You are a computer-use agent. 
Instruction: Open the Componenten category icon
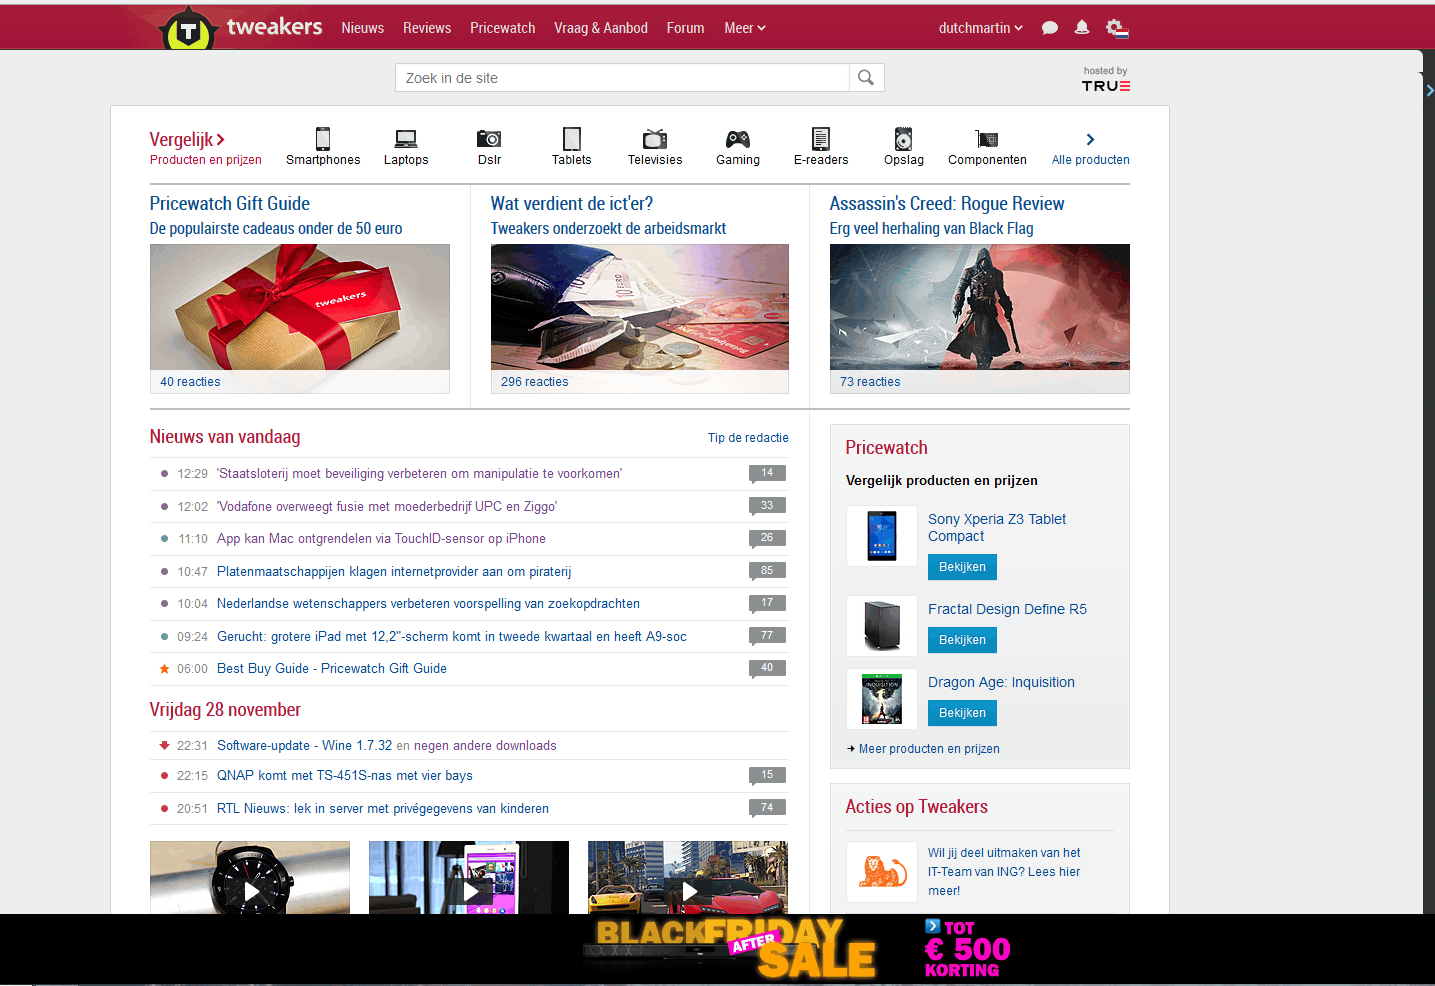(987, 139)
